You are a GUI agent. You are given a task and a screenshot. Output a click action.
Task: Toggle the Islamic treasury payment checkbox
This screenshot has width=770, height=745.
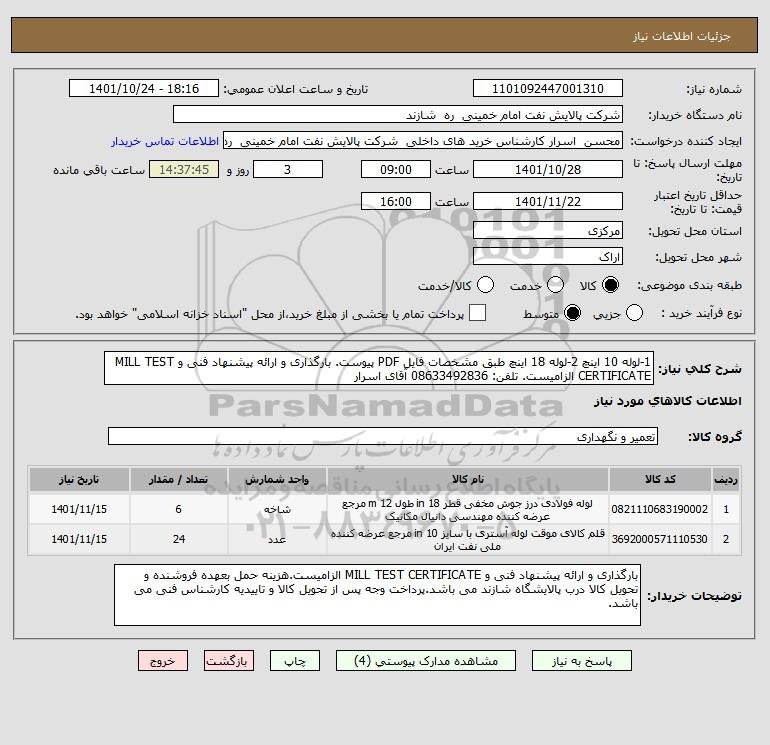click(x=477, y=313)
